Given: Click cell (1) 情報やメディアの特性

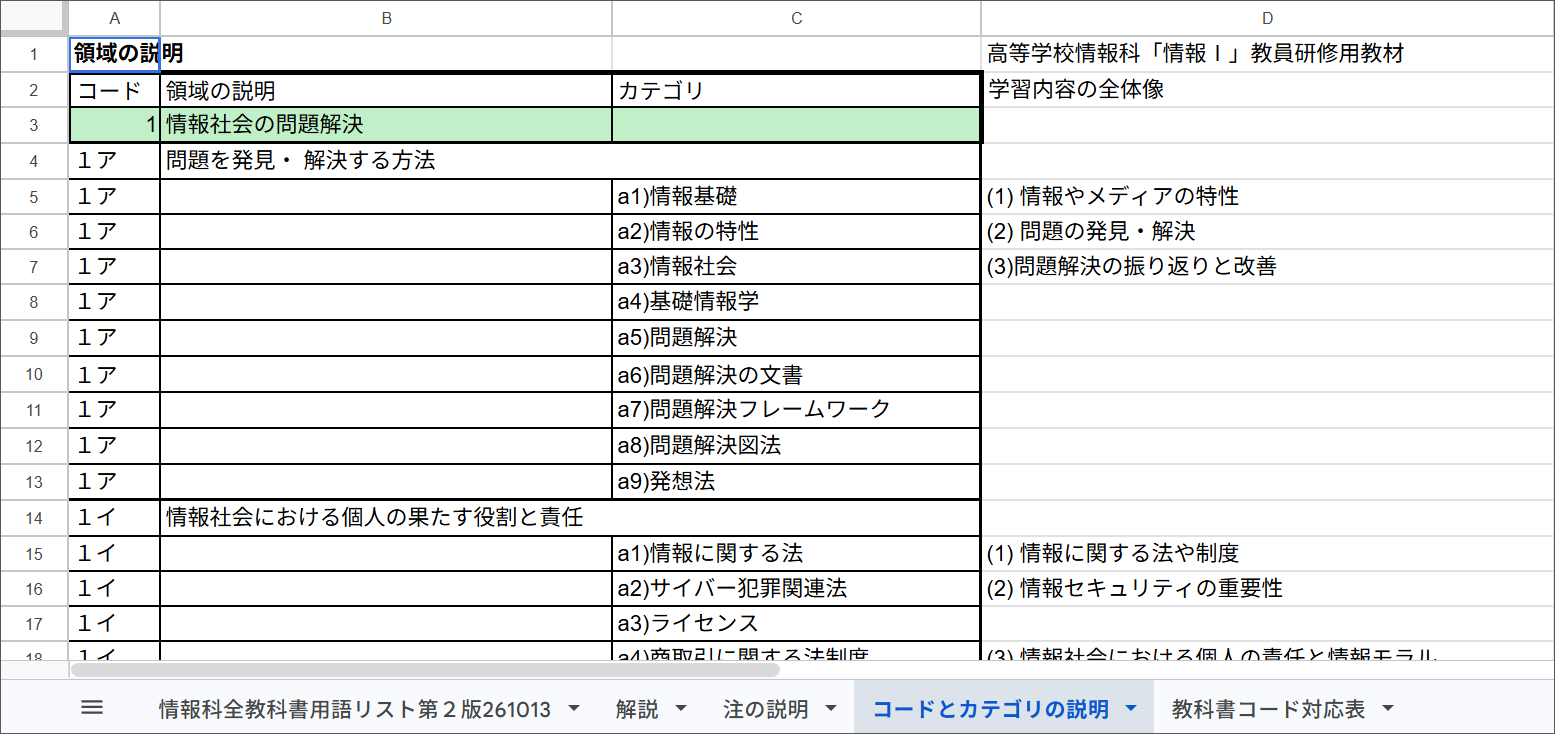Looking at the screenshot, I should tap(1267, 196).
